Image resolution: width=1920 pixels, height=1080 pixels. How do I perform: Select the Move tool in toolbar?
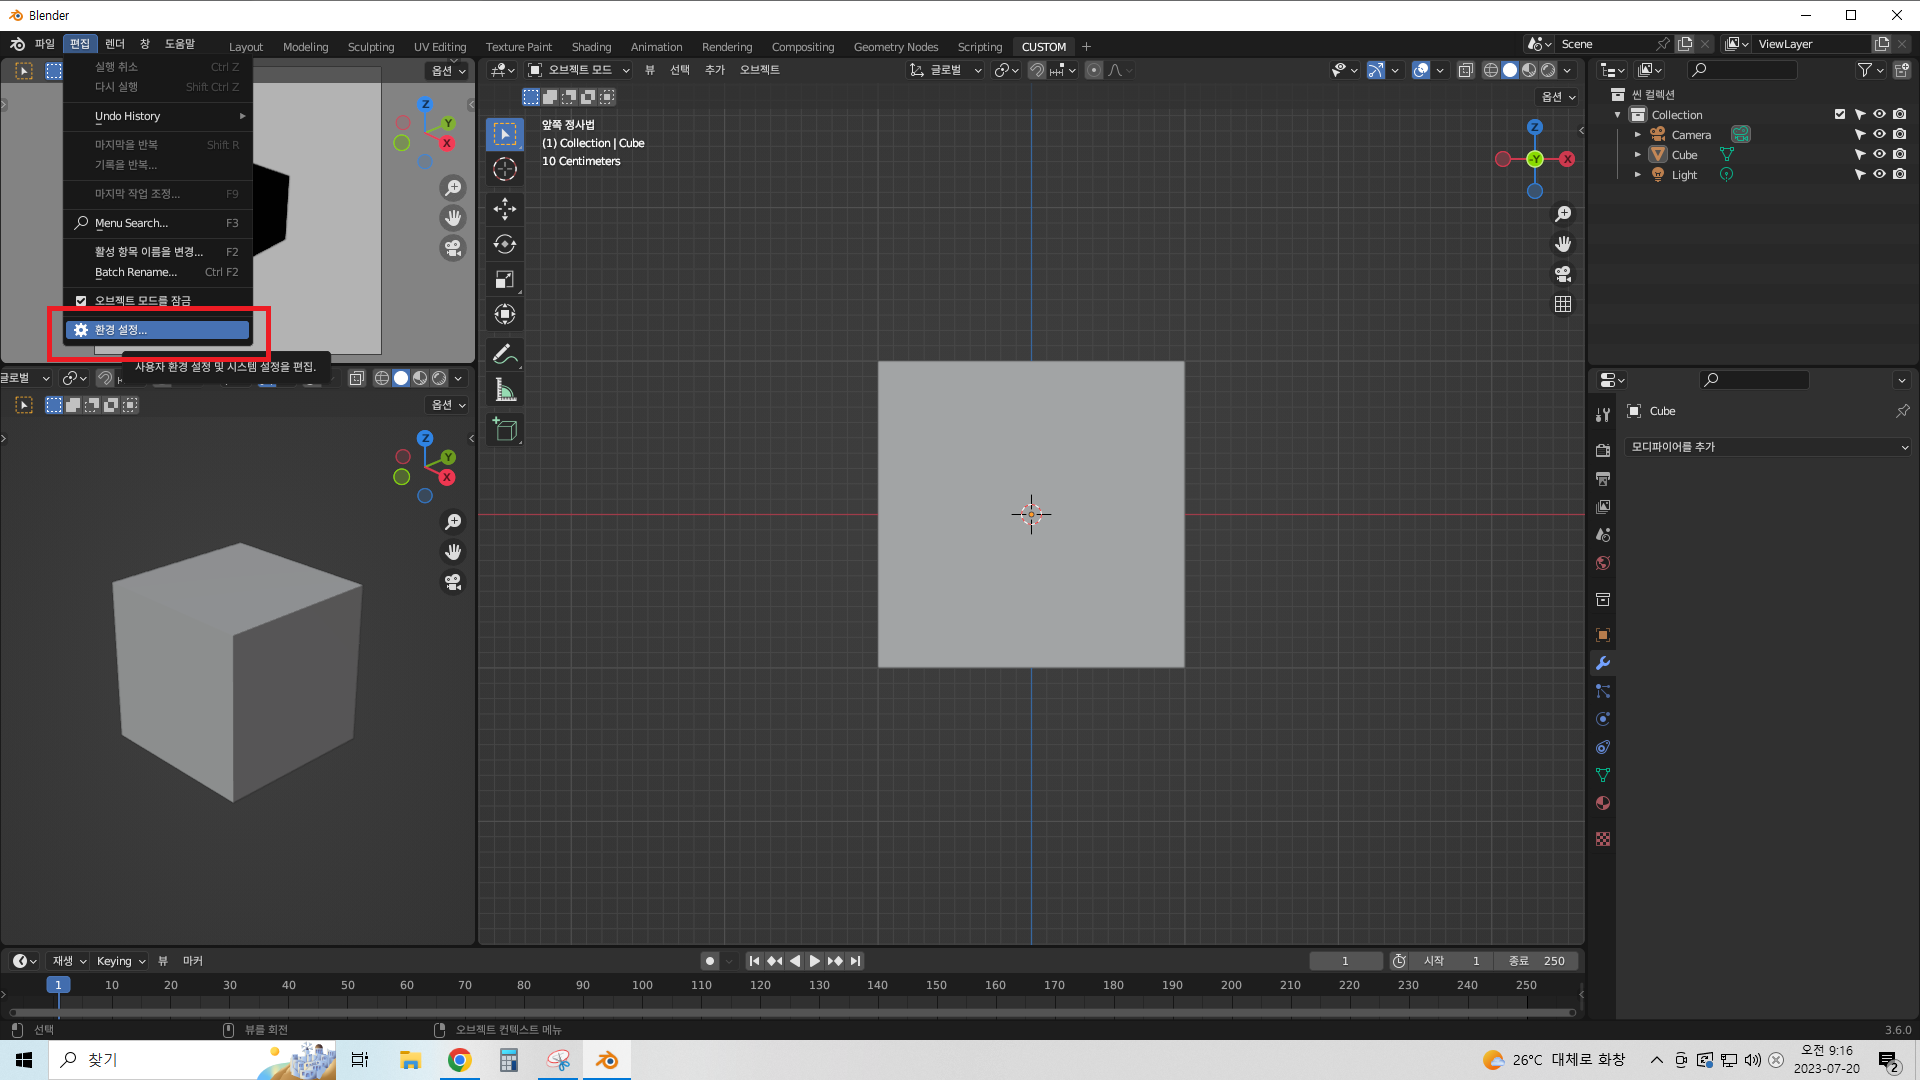point(505,209)
